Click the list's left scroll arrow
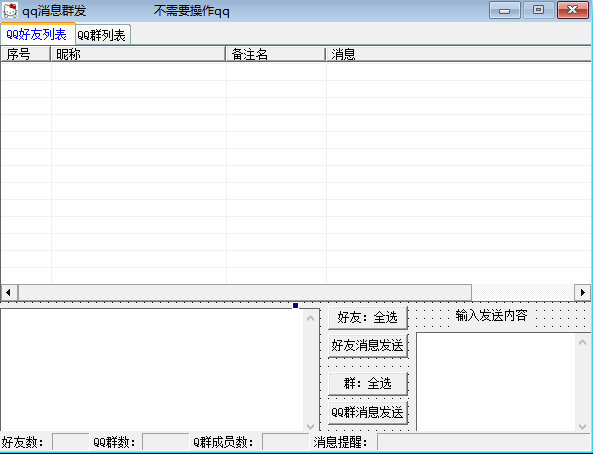This screenshot has height=454, width=593. tap(9, 292)
